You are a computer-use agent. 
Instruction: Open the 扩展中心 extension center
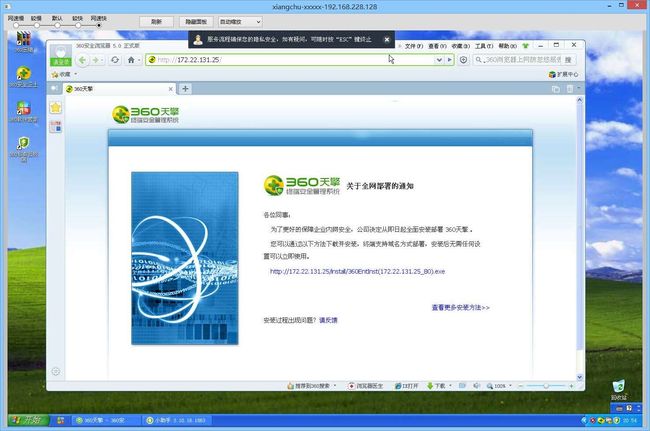(x=563, y=74)
